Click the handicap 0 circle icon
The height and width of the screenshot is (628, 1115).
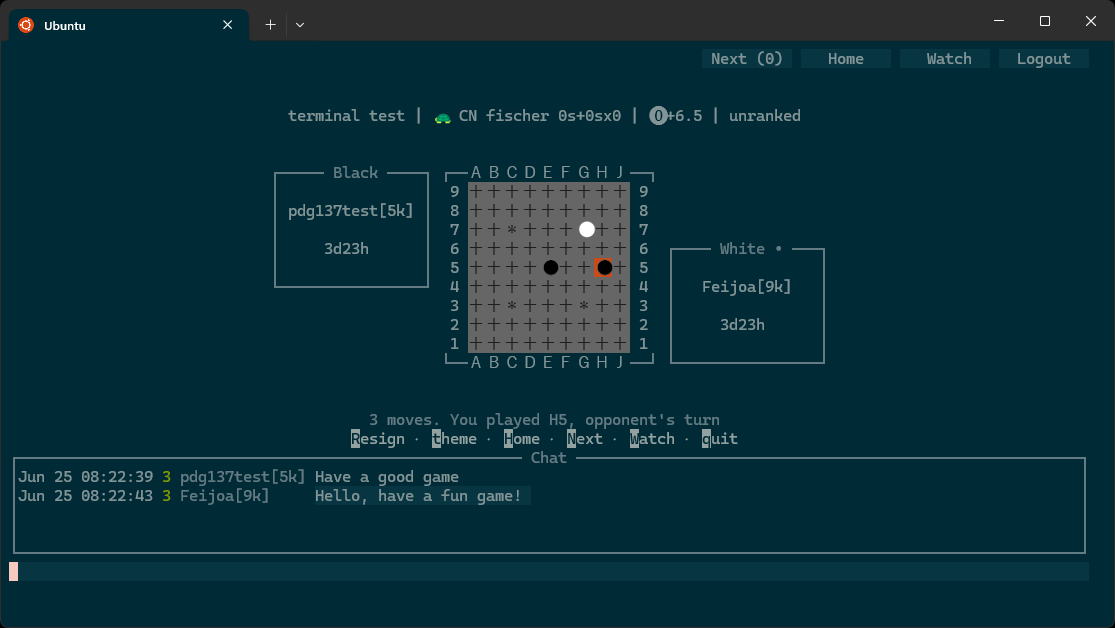coord(658,116)
